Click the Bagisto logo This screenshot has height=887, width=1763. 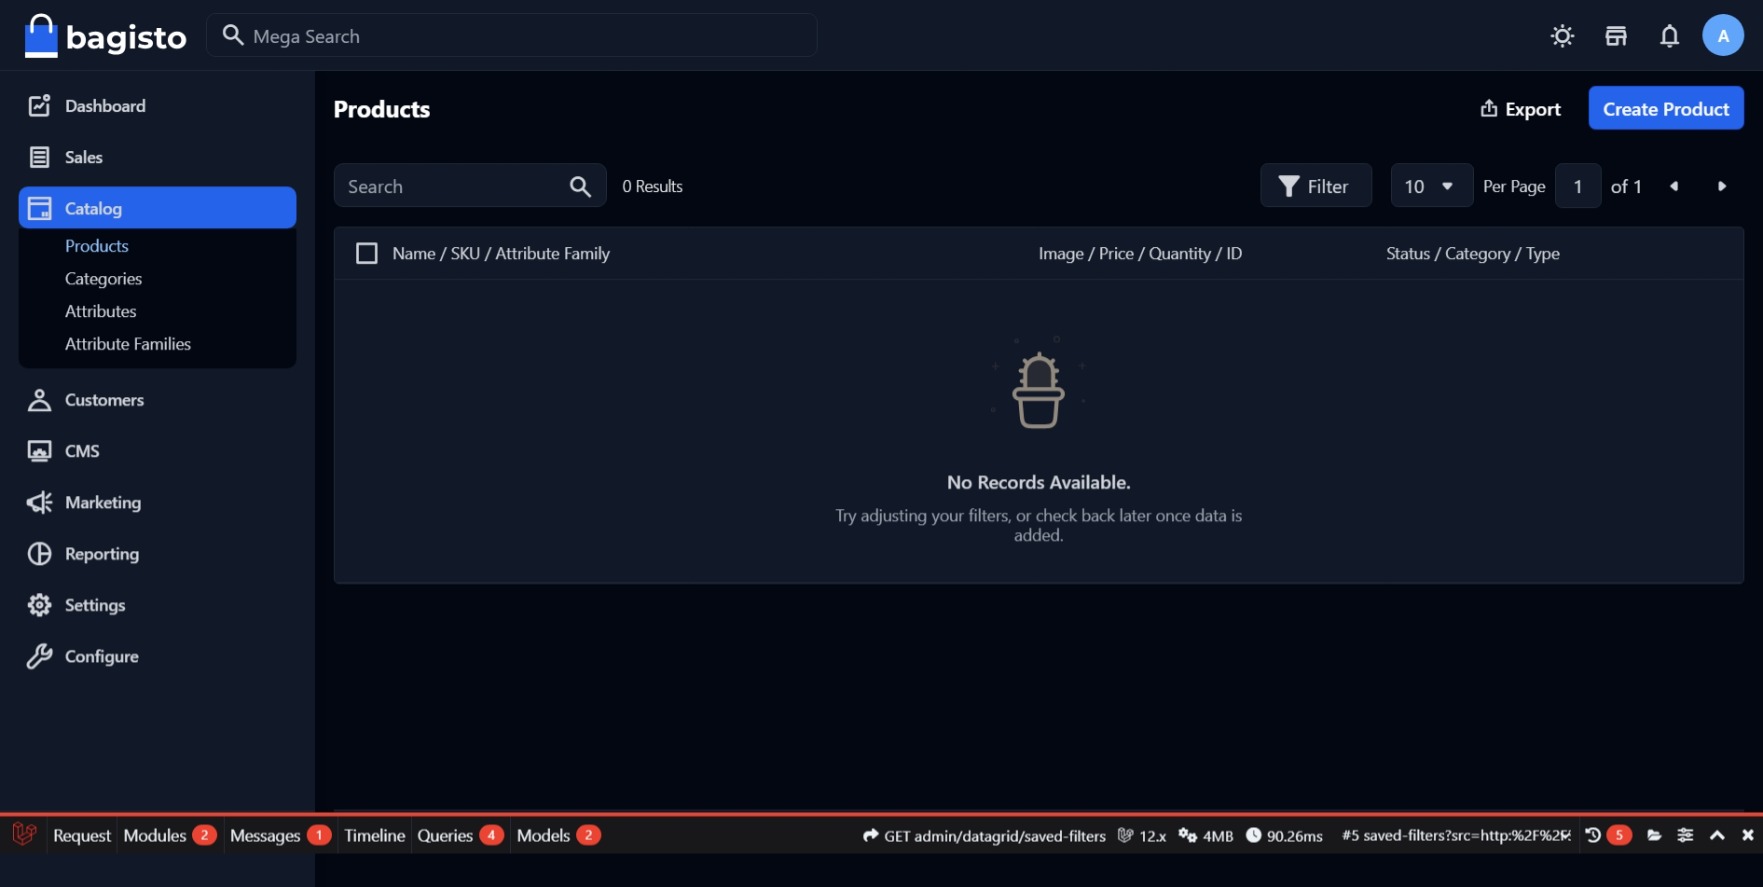(106, 36)
